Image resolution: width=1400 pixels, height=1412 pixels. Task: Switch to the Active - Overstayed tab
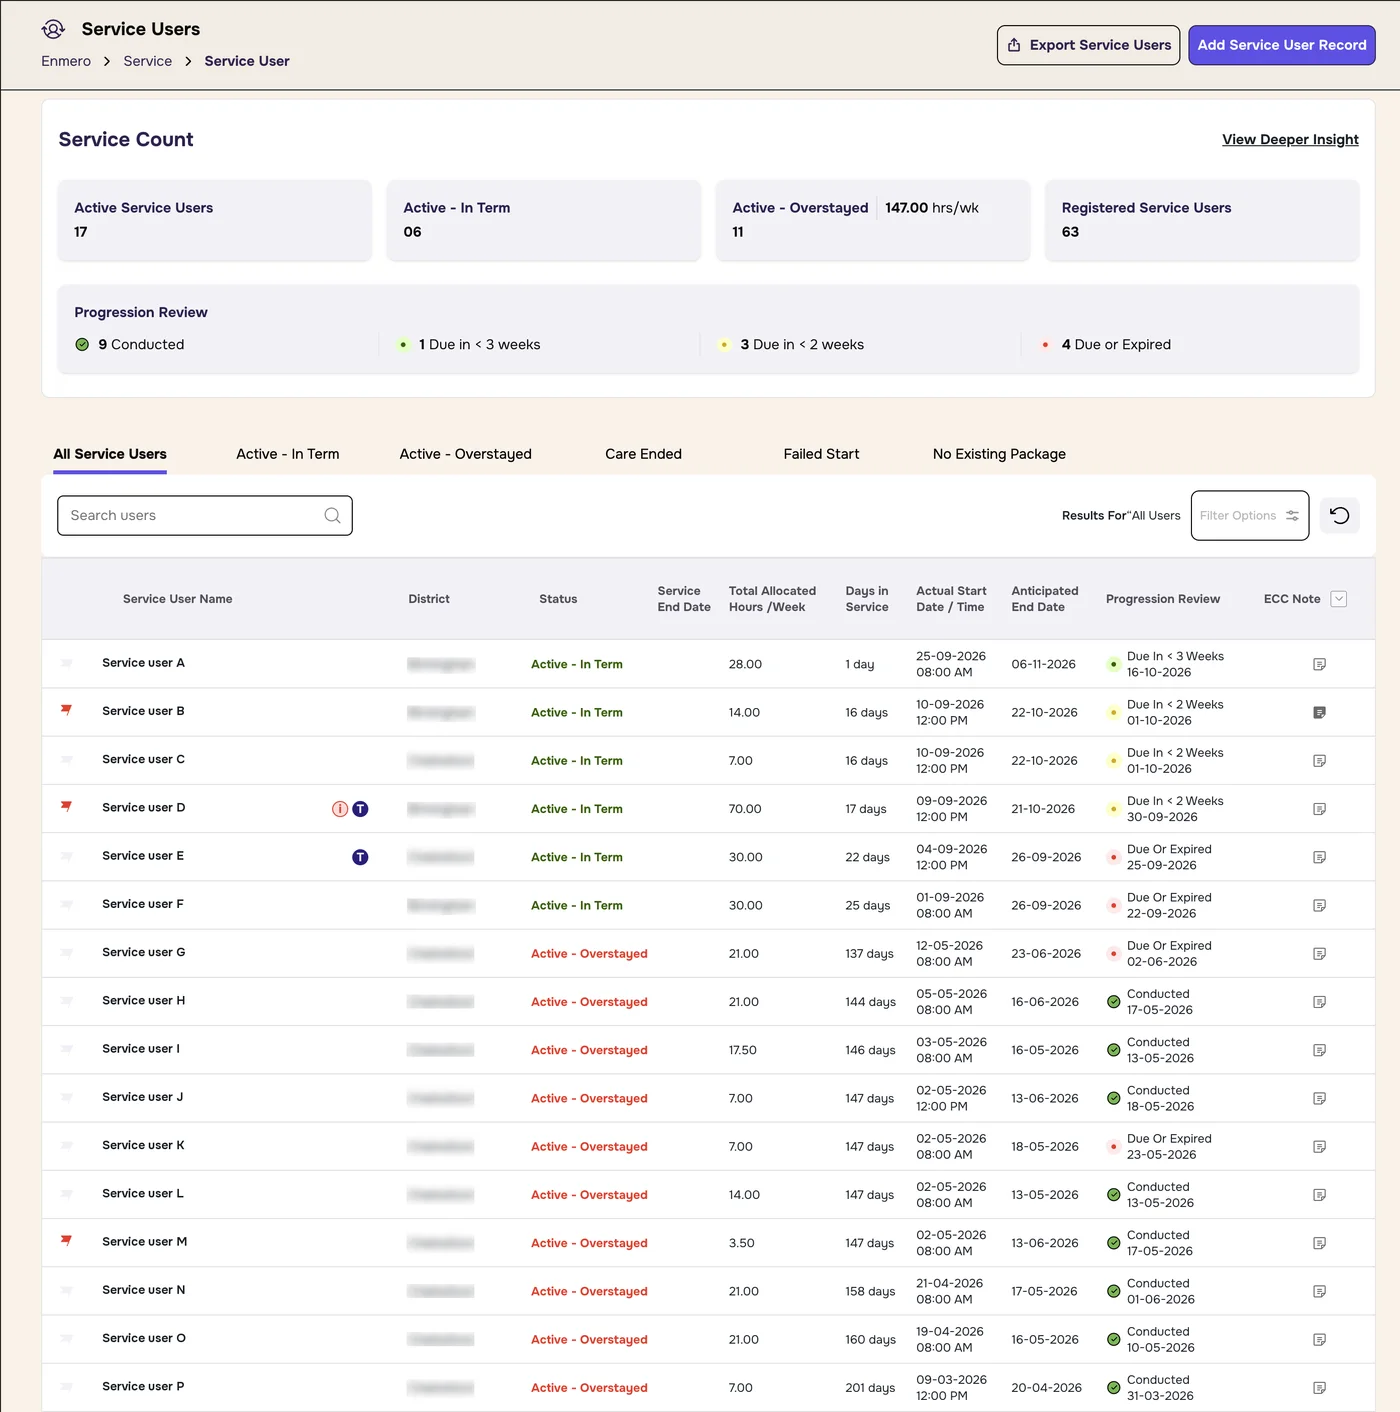point(466,454)
